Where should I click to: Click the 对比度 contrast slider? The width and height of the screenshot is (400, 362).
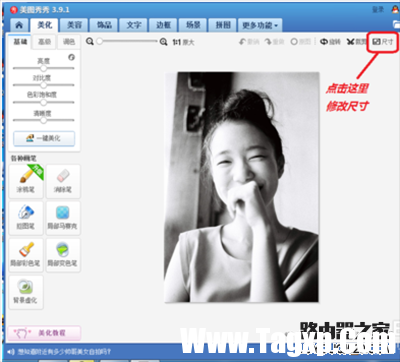(43, 85)
